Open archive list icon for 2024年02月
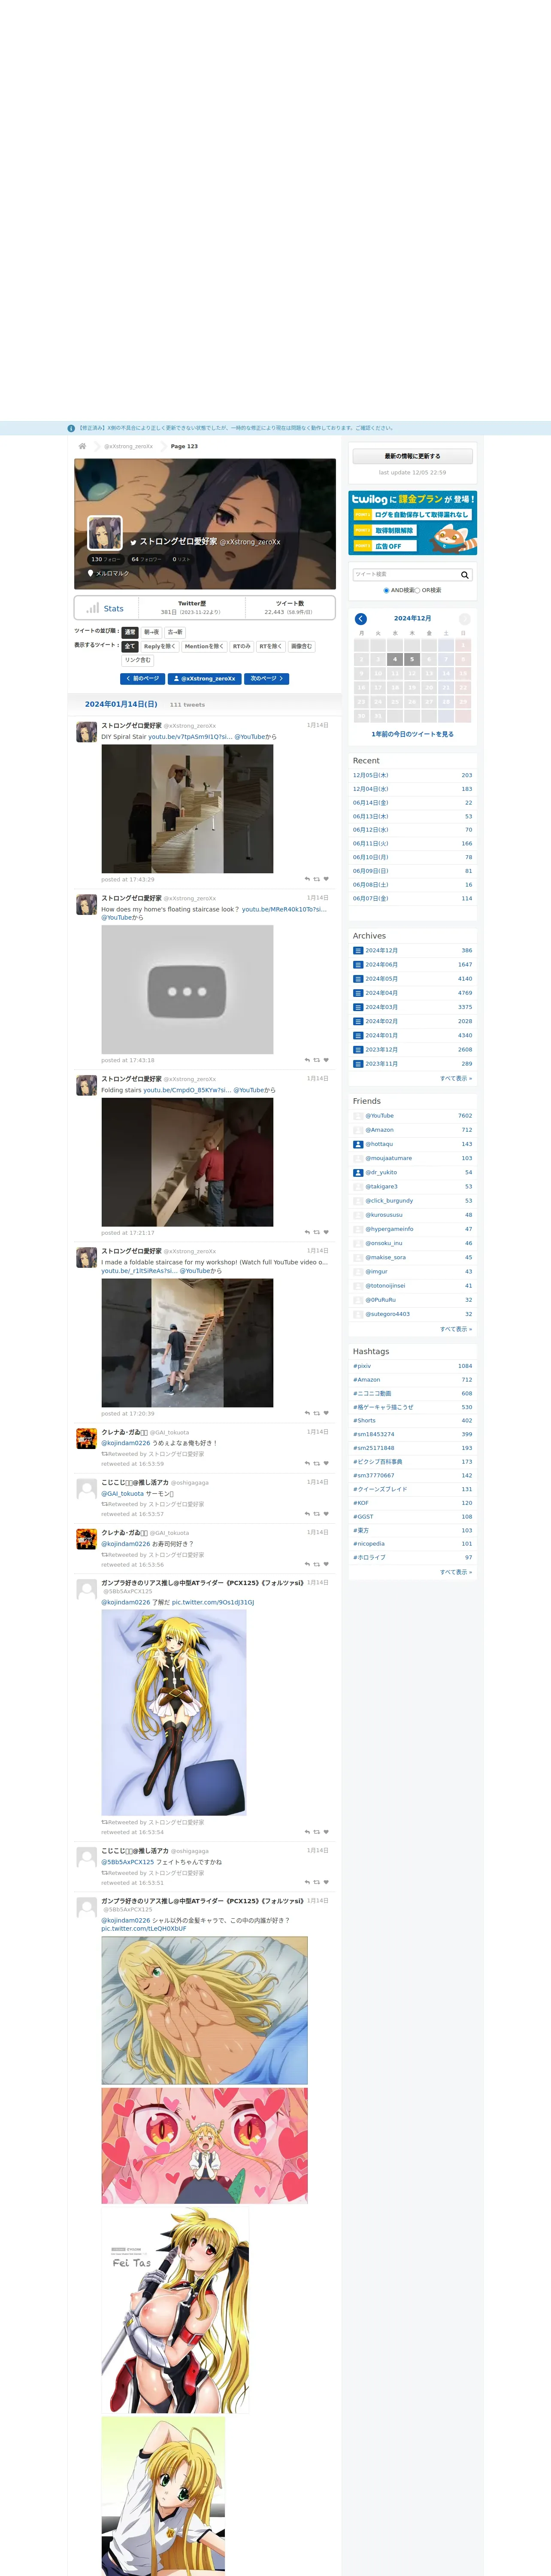The height and width of the screenshot is (2576, 551). (358, 1021)
